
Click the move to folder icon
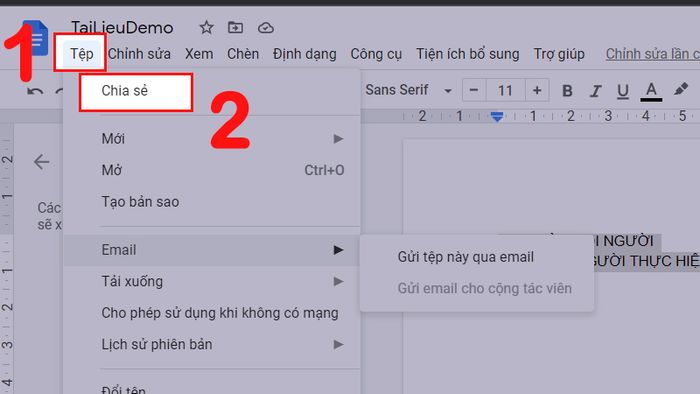pos(235,28)
